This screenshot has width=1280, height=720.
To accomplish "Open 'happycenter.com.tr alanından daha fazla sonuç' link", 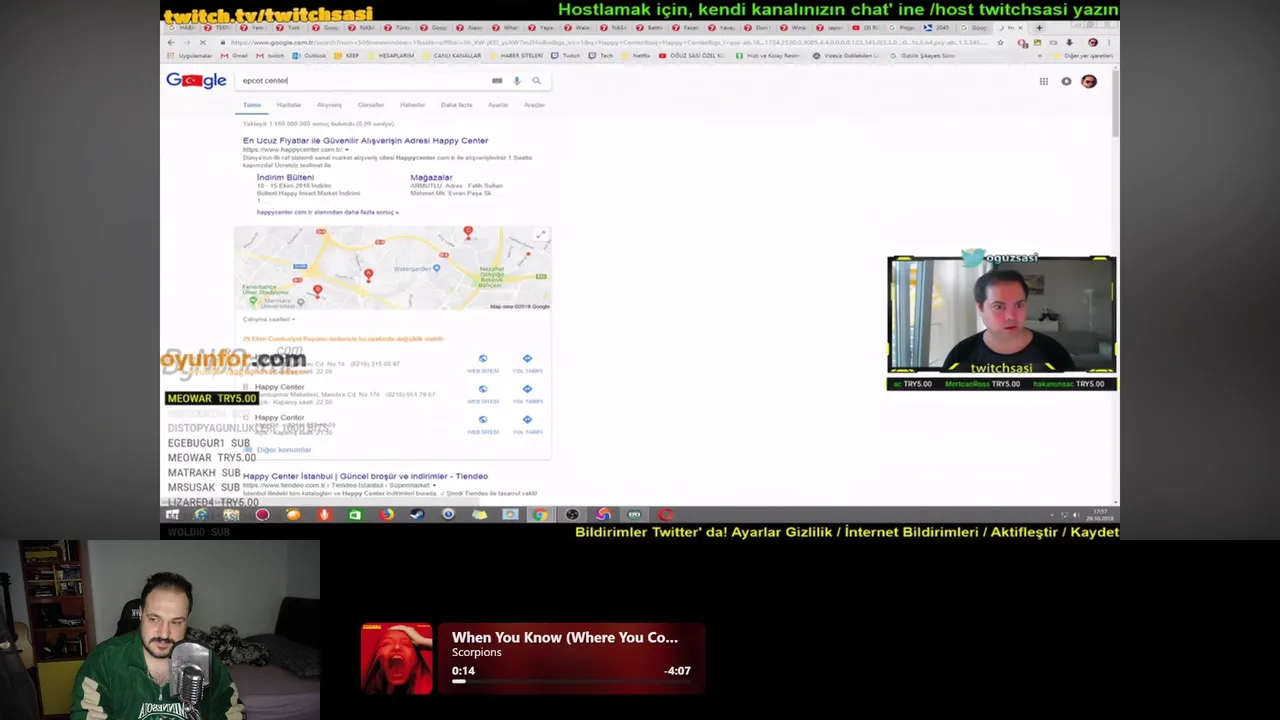I will point(328,212).
